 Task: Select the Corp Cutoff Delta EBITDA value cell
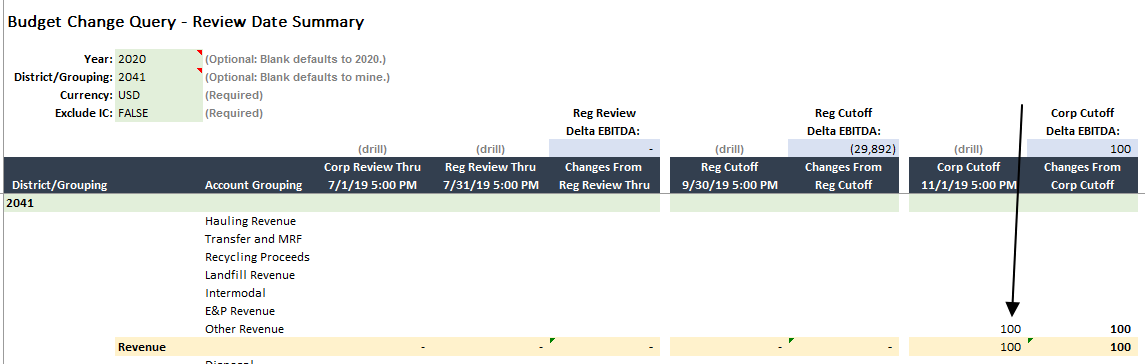[1081, 148]
